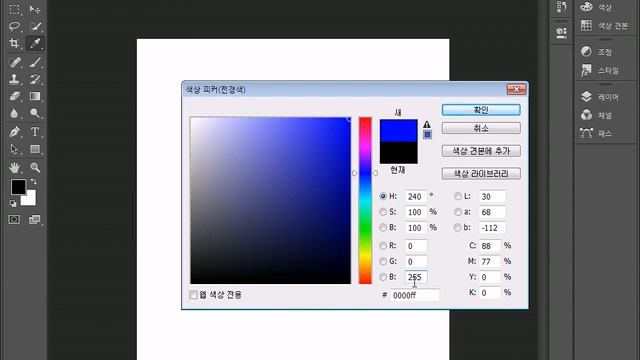Confirm color with 확인 button
640x360 pixels.
[x=481, y=110]
